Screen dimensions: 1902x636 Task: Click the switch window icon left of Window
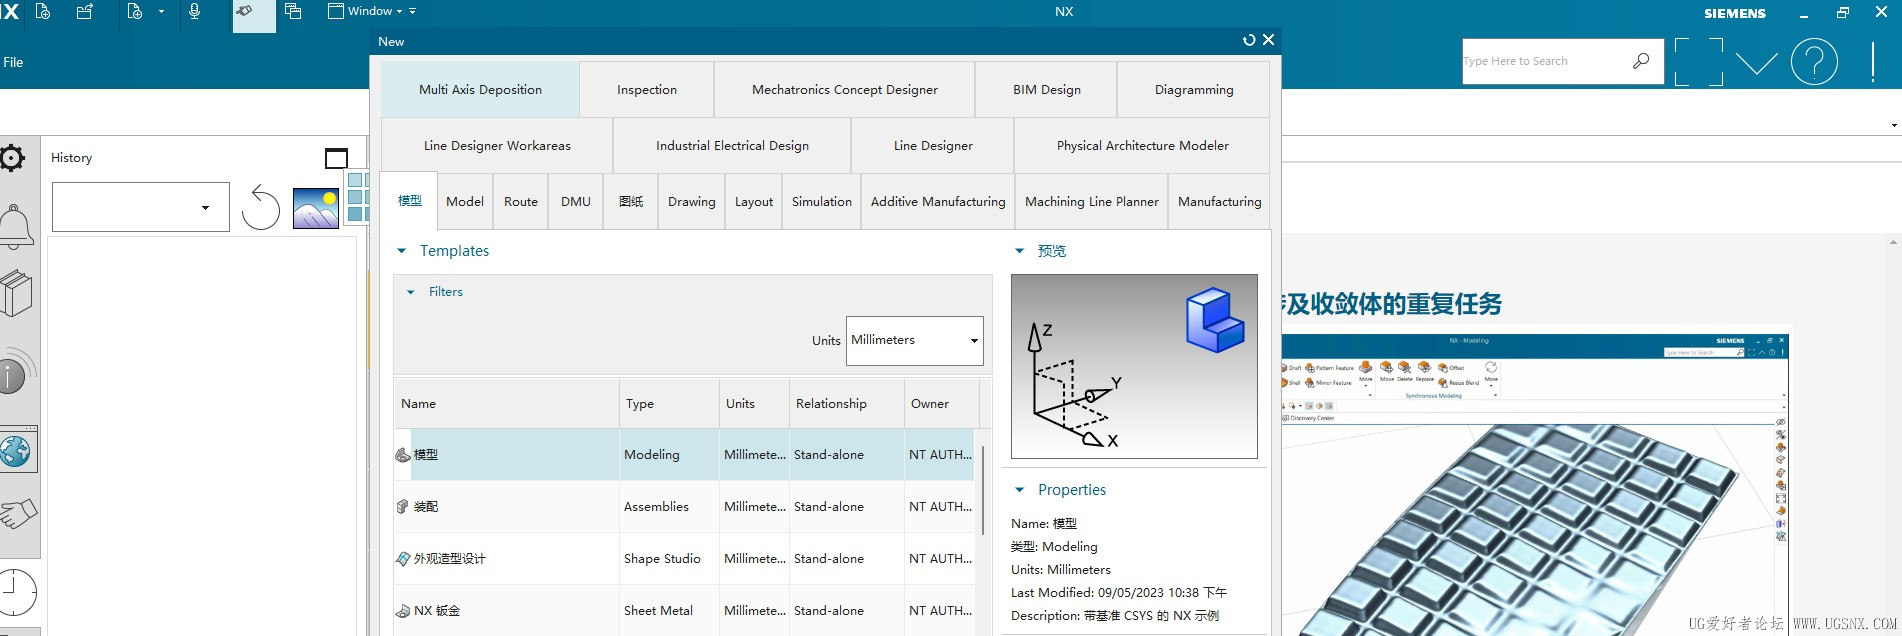click(293, 11)
